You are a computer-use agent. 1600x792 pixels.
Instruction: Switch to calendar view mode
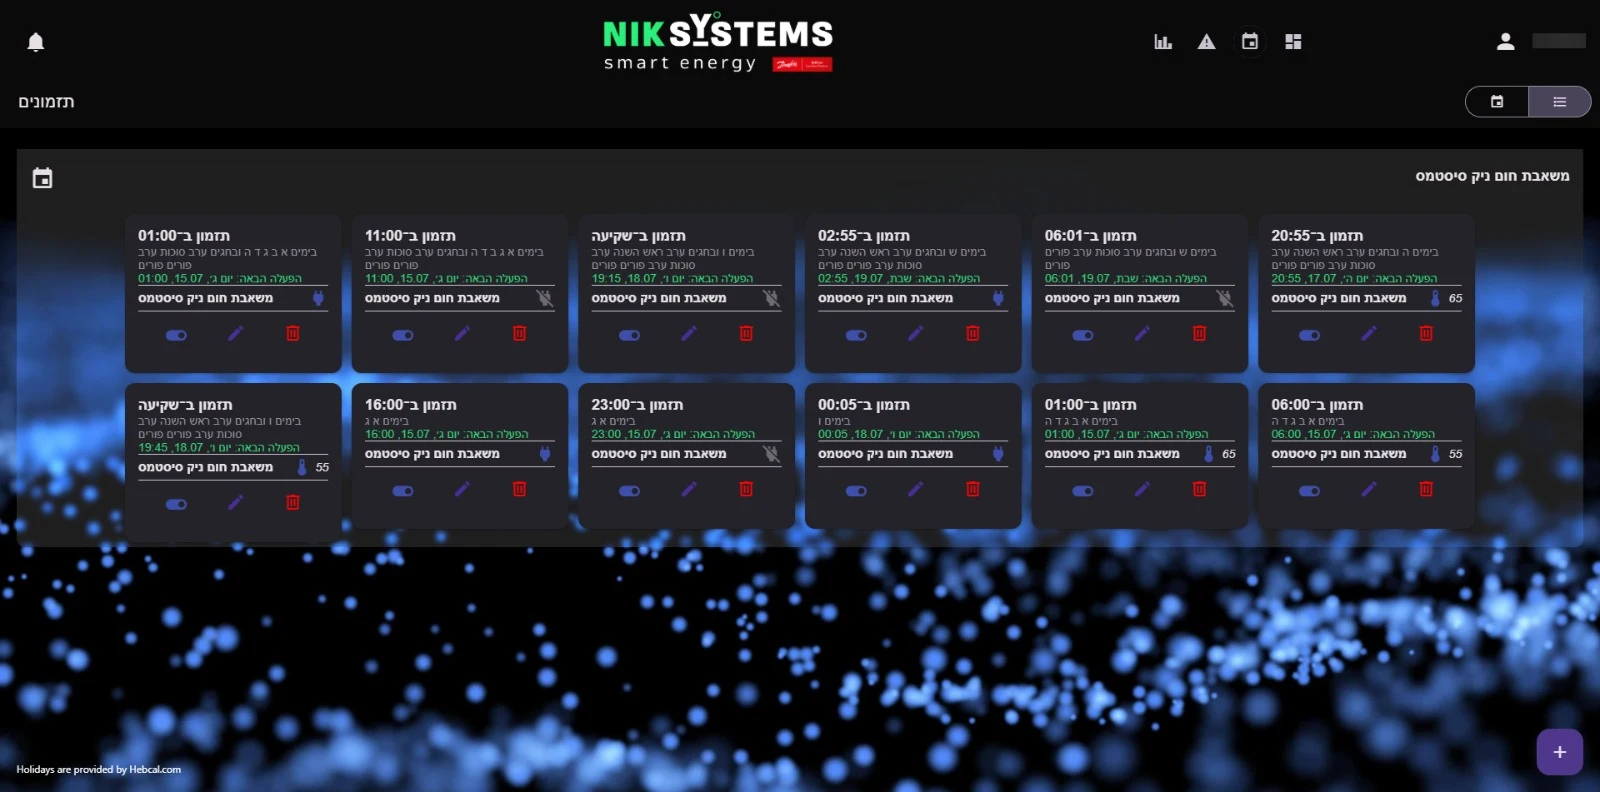pyautogui.click(x=1497, y=102)
